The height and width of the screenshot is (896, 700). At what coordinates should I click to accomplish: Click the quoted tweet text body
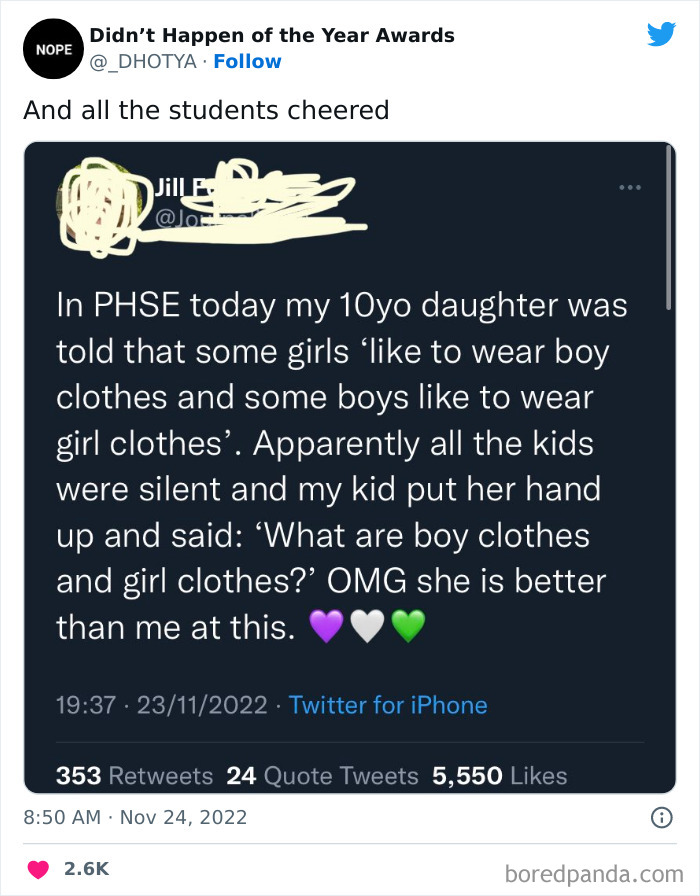click(342, 466)
